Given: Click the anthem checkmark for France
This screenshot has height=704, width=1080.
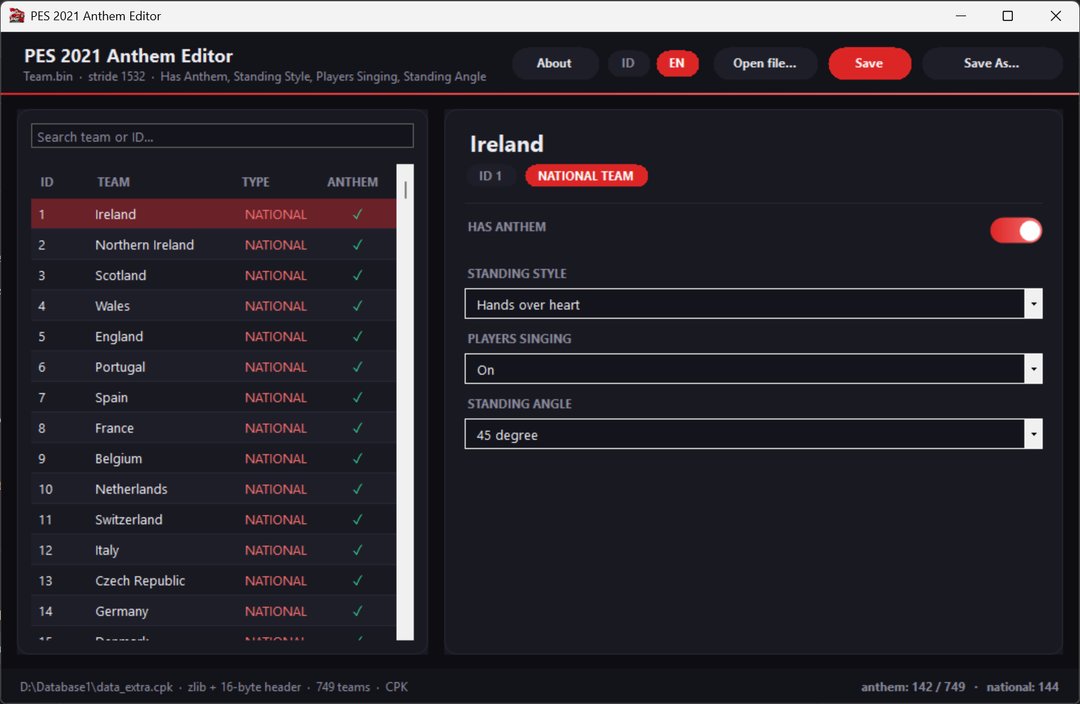Looking at the screenshot, I should (x=357, y=428).
